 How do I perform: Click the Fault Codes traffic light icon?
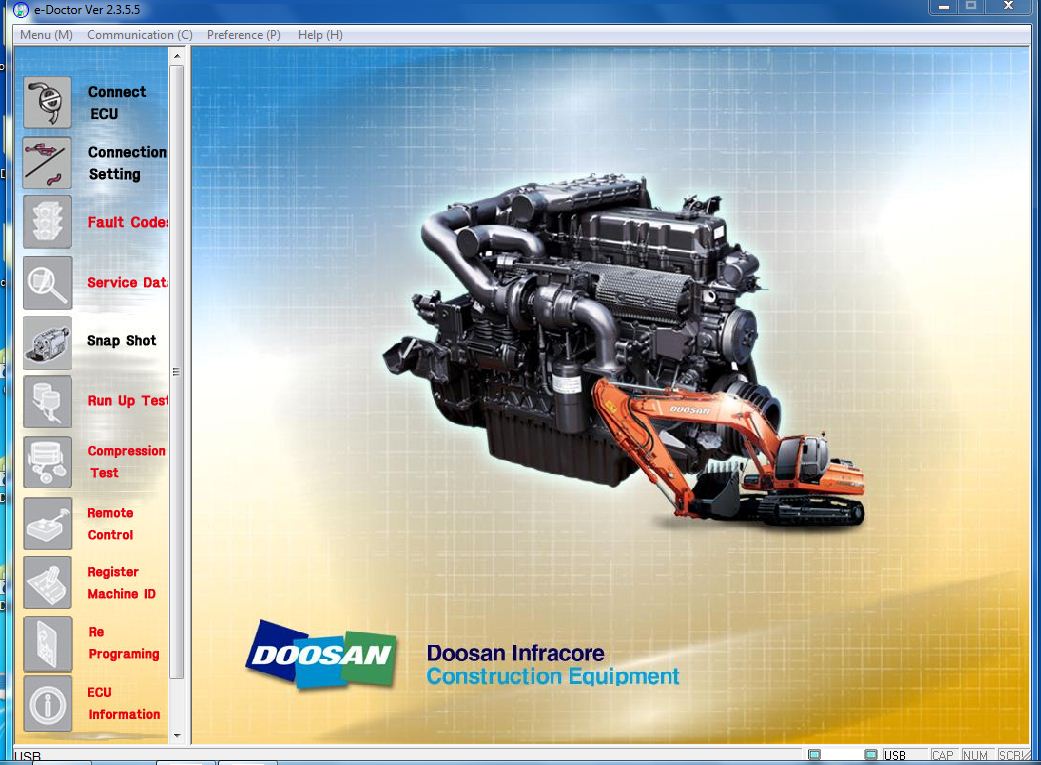(47, 222)
